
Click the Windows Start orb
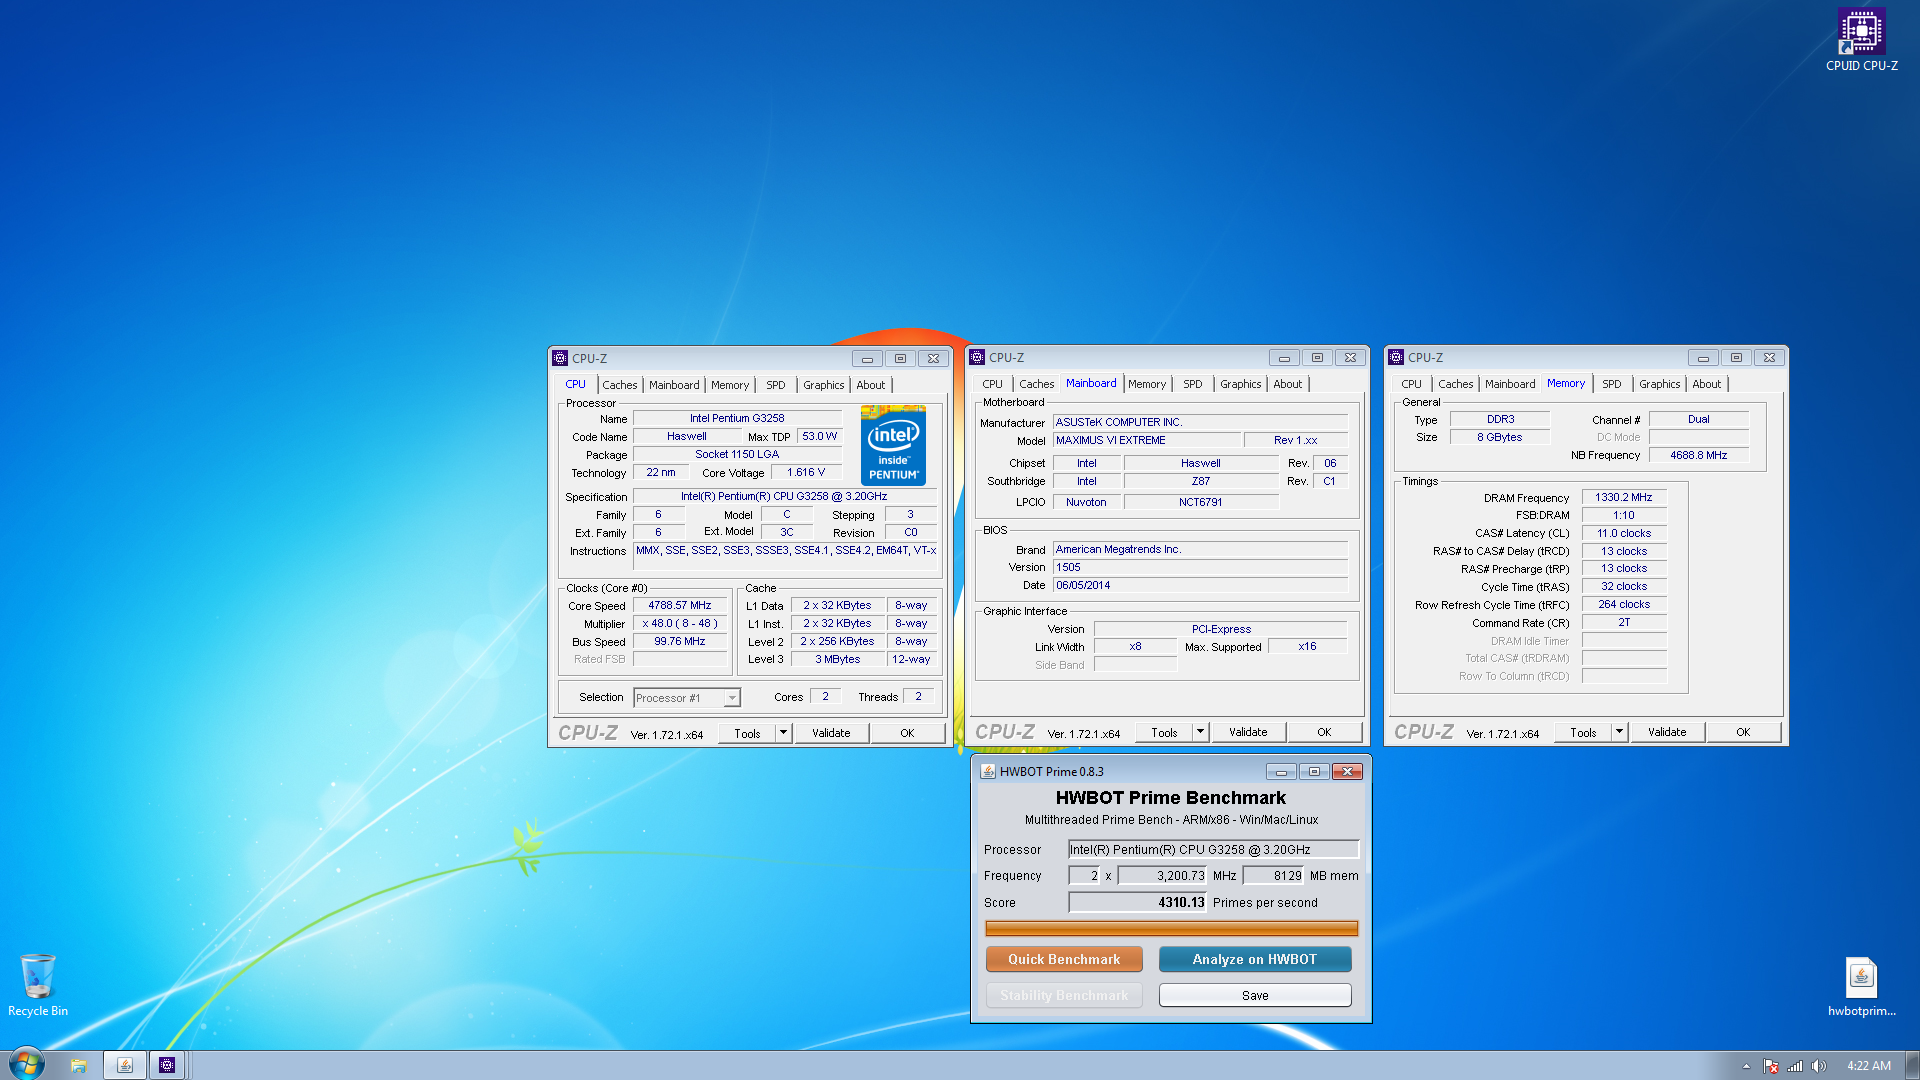pos(27,1064)
